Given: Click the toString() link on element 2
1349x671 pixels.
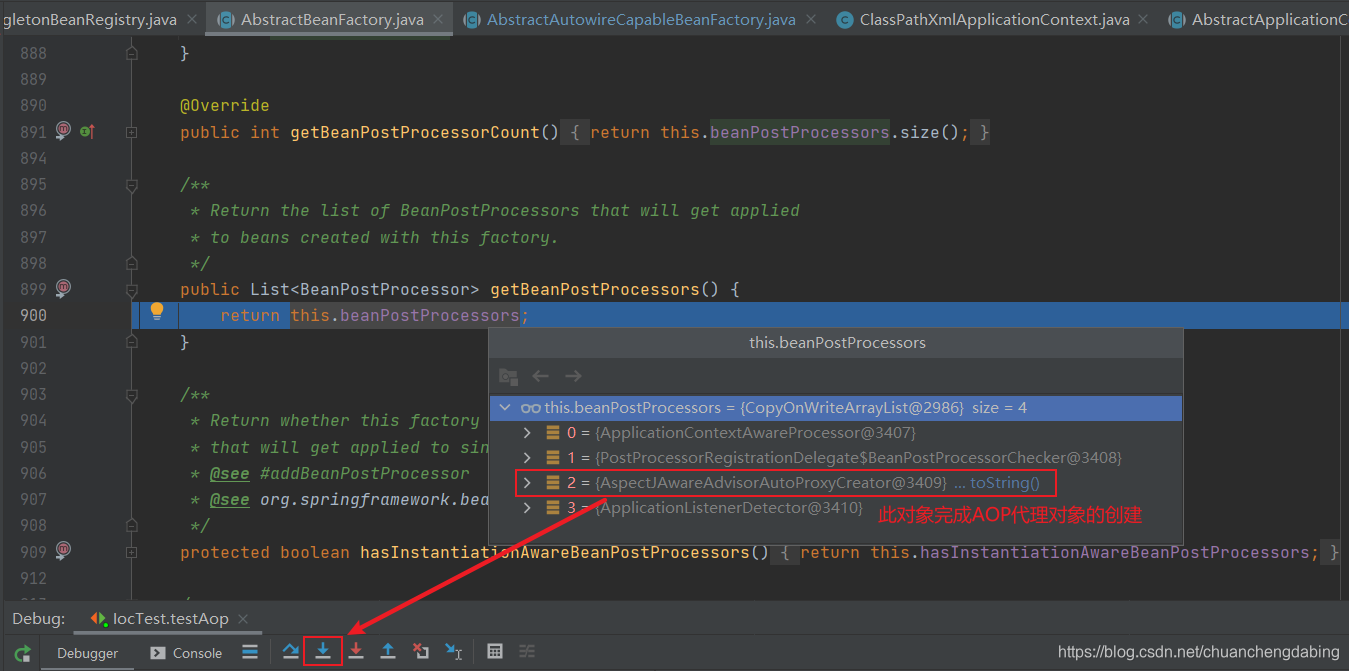Looking at the screenshot, I should click(1005, 483).
